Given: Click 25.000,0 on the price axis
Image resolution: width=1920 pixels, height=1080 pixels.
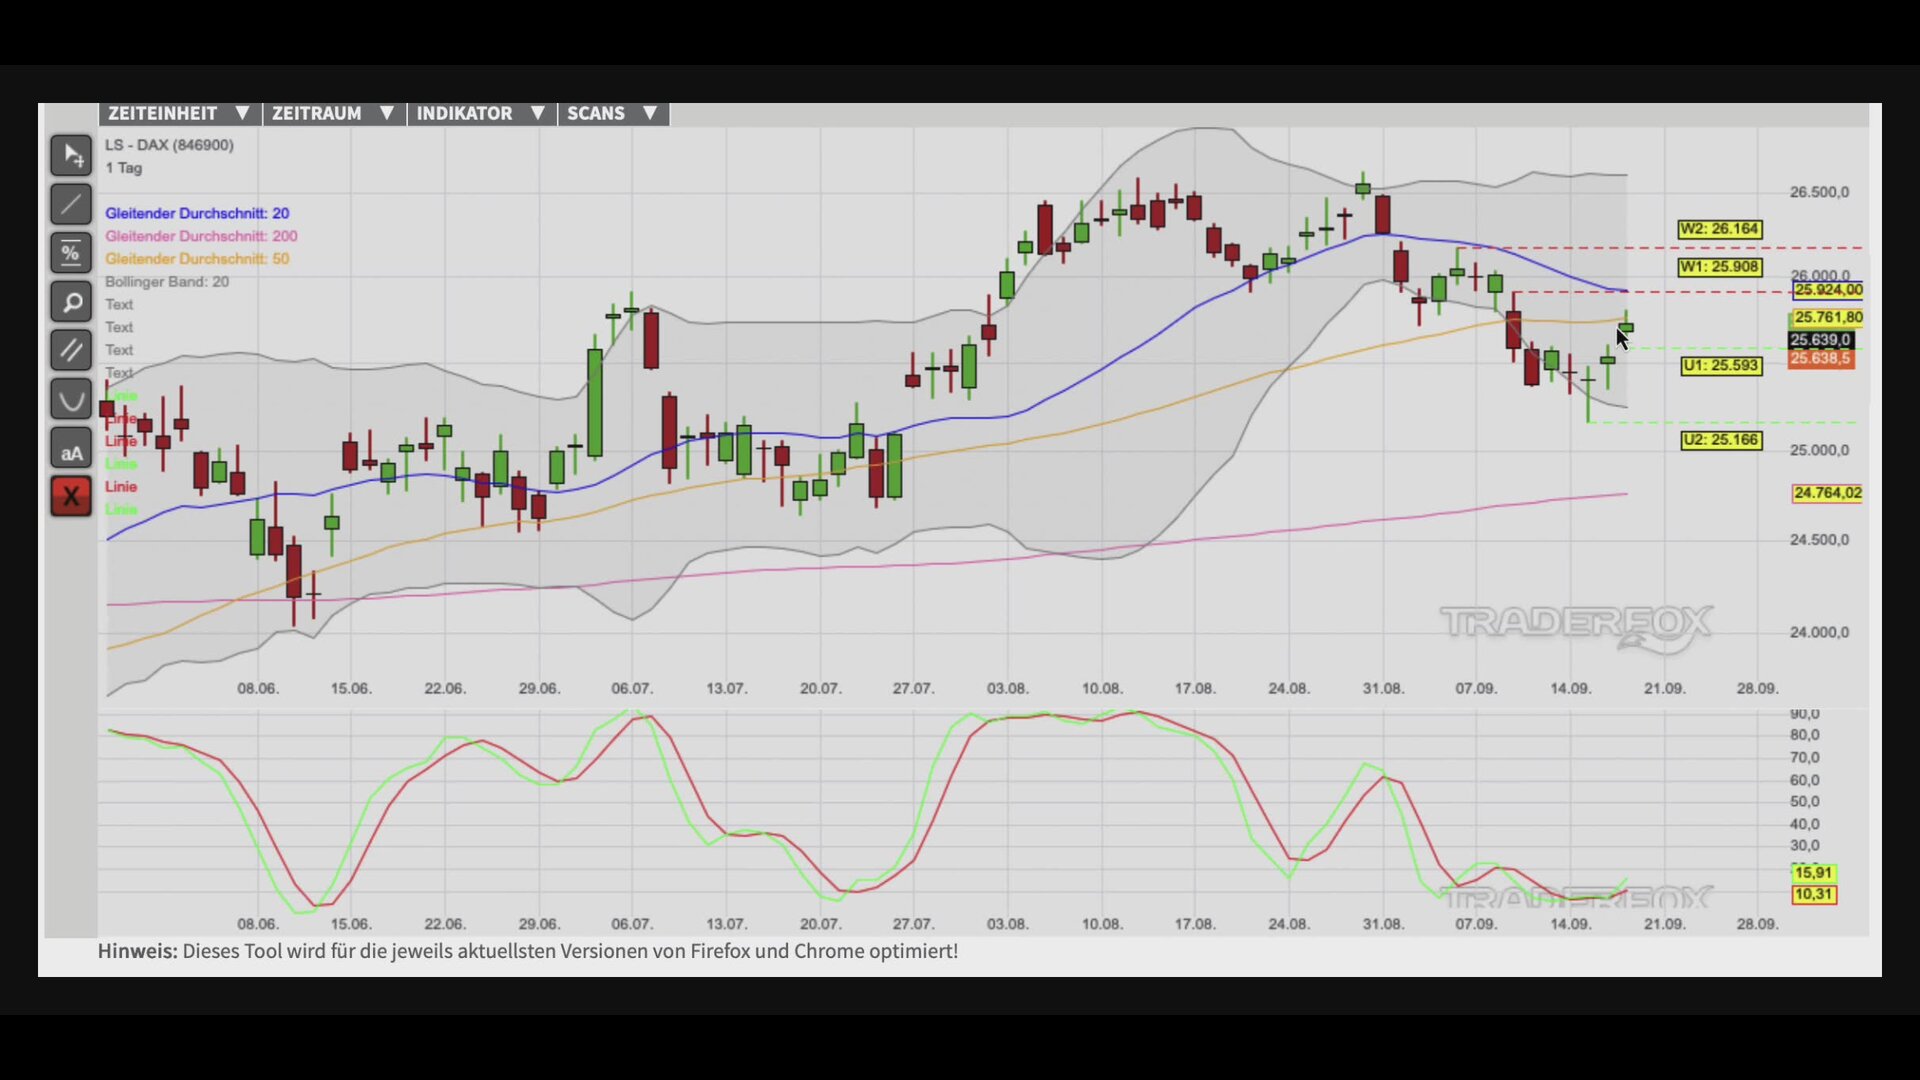Looking at the screenshot, I should 1819,450.
